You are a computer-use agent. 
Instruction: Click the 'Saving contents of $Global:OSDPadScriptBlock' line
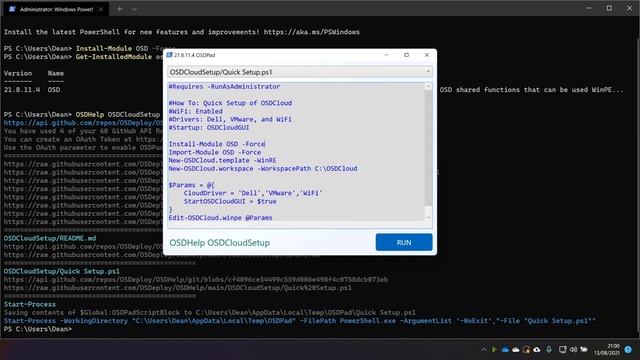tap(210, 313)
